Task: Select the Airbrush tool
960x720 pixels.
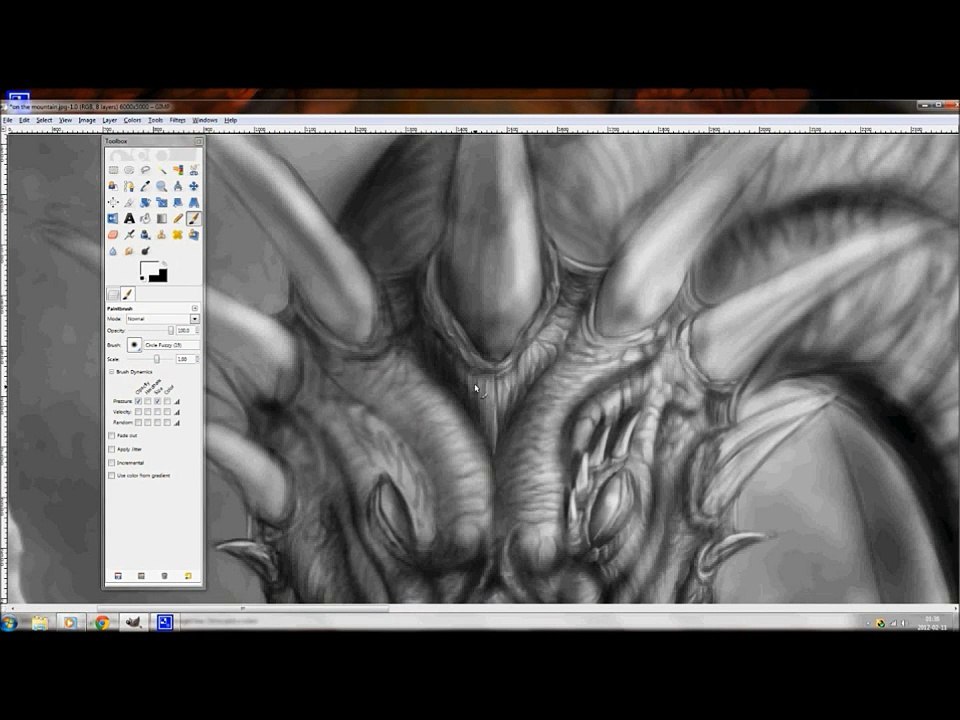Action: (x=129, y=234)
